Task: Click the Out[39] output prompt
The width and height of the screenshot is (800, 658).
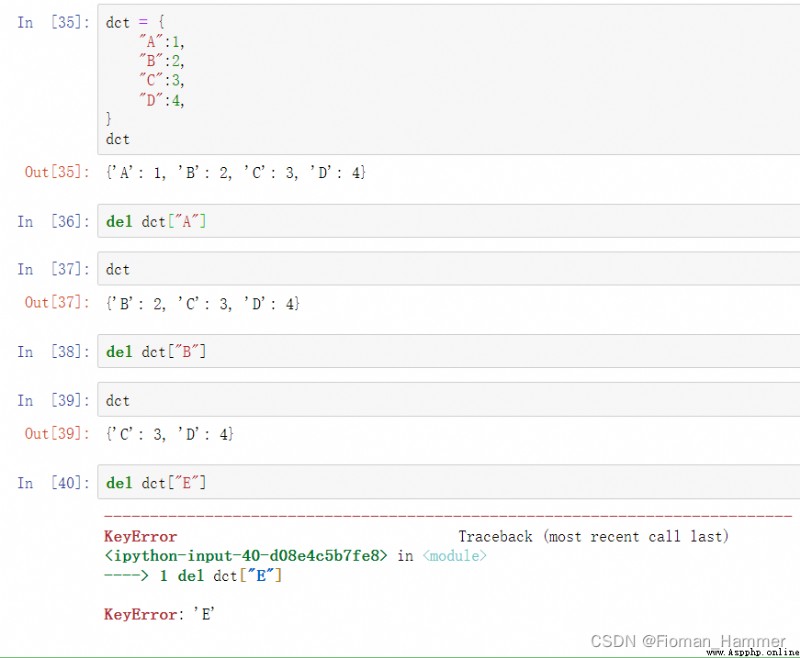Action: (57, 434)
